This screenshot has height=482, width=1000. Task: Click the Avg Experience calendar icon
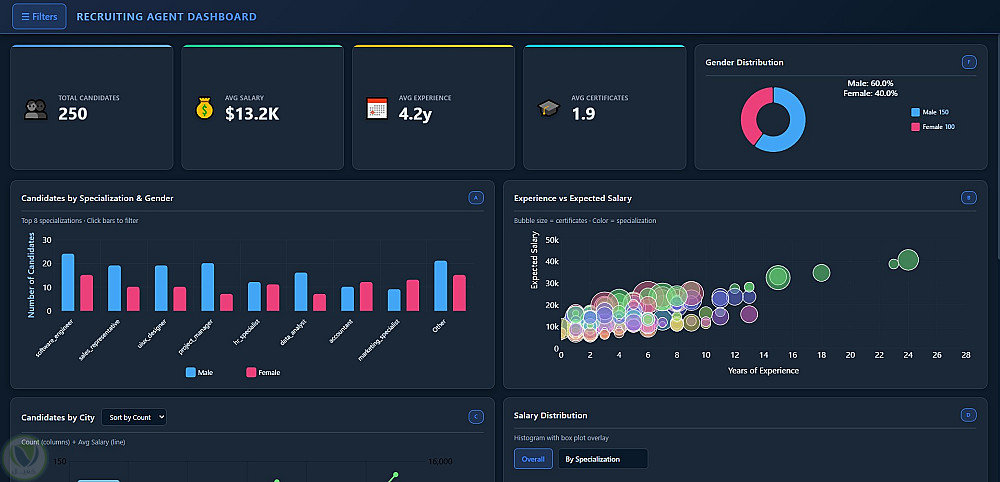(x=377, y=108)
